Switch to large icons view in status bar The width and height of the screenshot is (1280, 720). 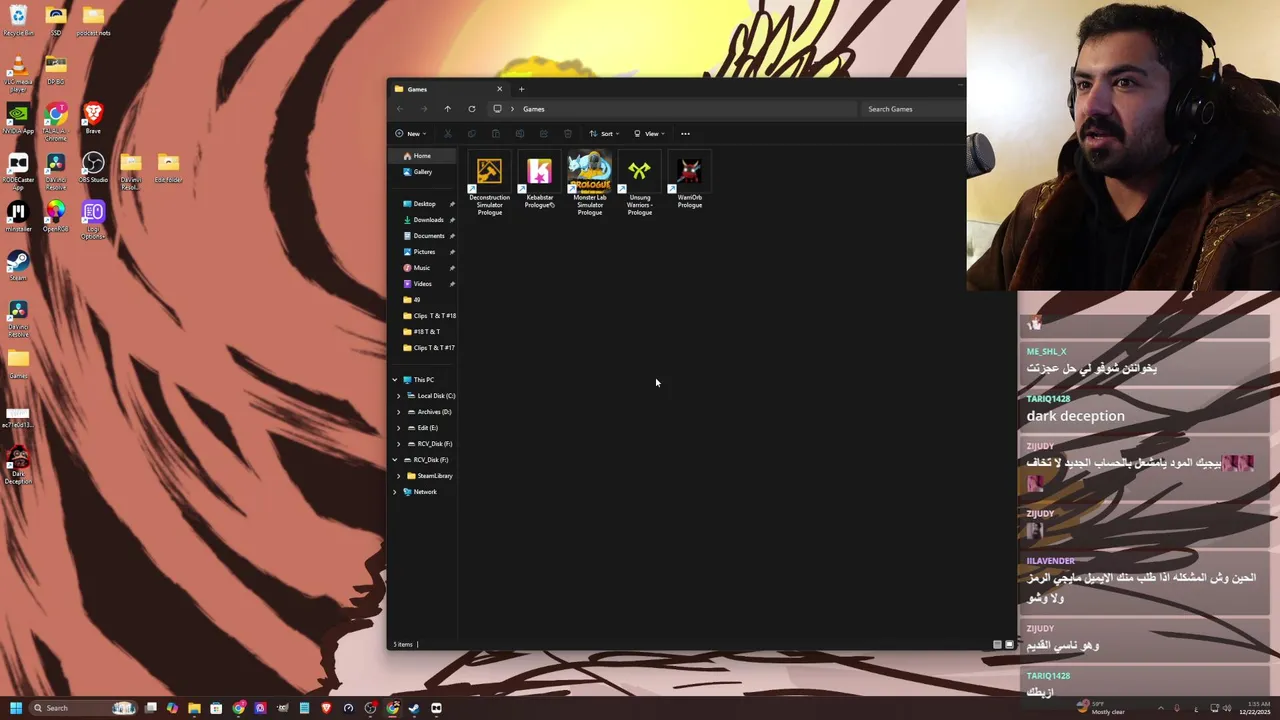click(1009, 645)
